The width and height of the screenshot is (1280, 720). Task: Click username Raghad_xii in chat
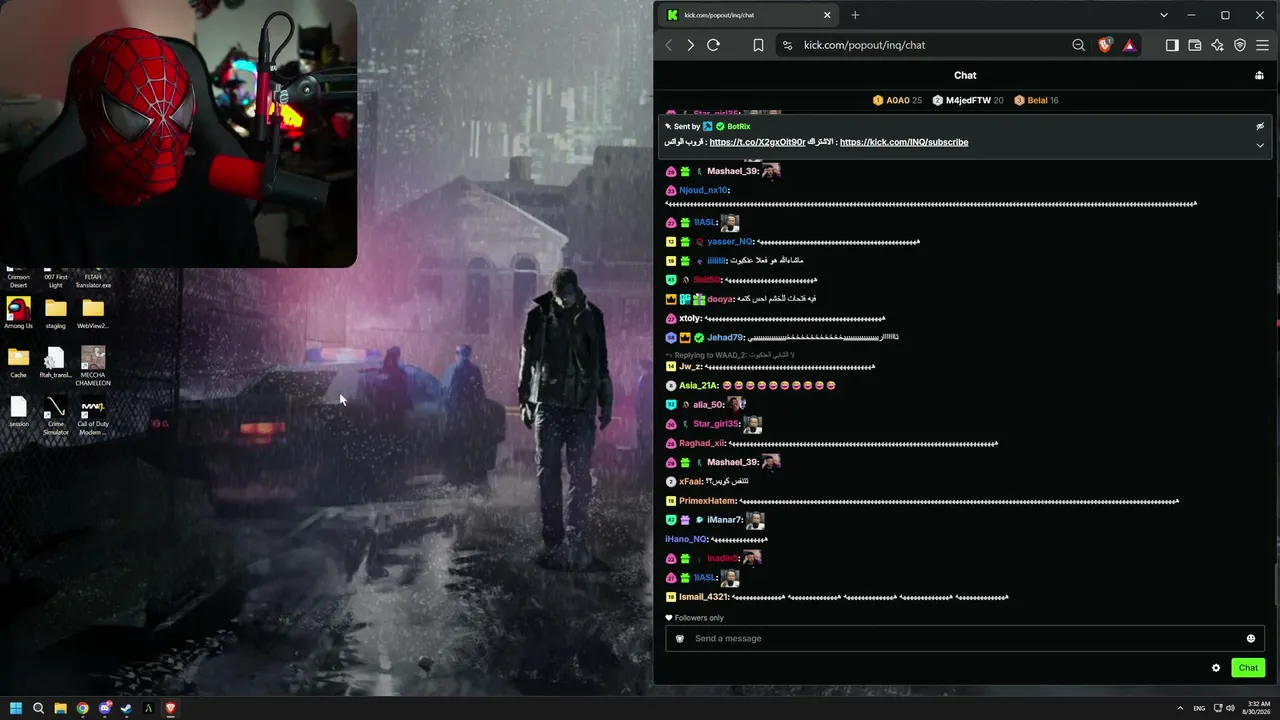pyautogui.click(x=702, y=443)
